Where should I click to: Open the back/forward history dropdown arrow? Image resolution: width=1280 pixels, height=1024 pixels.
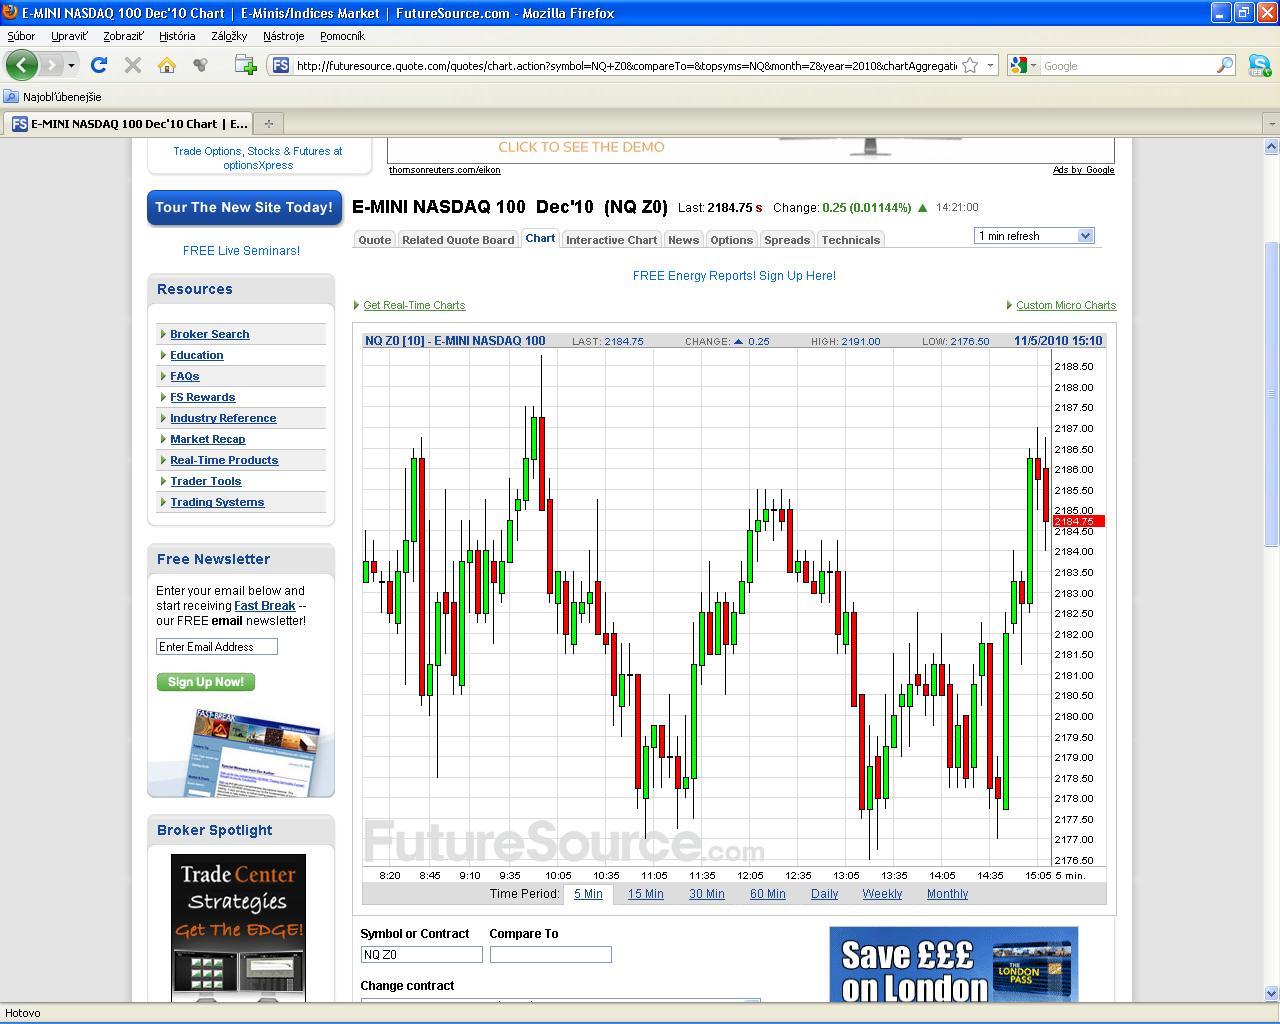click(x=71, y=66)
